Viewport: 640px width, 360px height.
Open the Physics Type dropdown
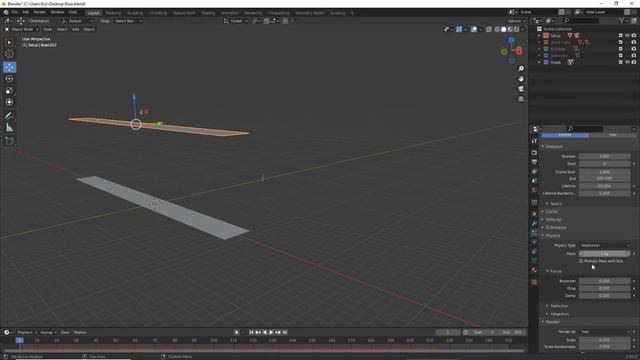click(x=604, y=245)
